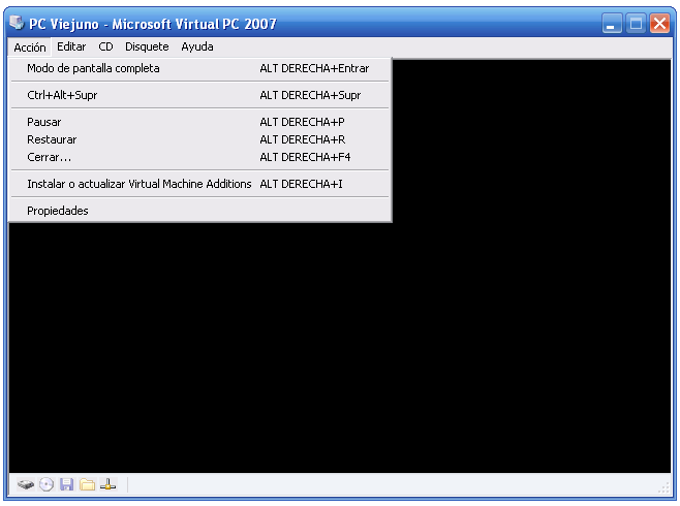680x506 pixels.
Task: Choose Restaurar to reset the machine
Action: pyautogui.click(x=200, y=140)
